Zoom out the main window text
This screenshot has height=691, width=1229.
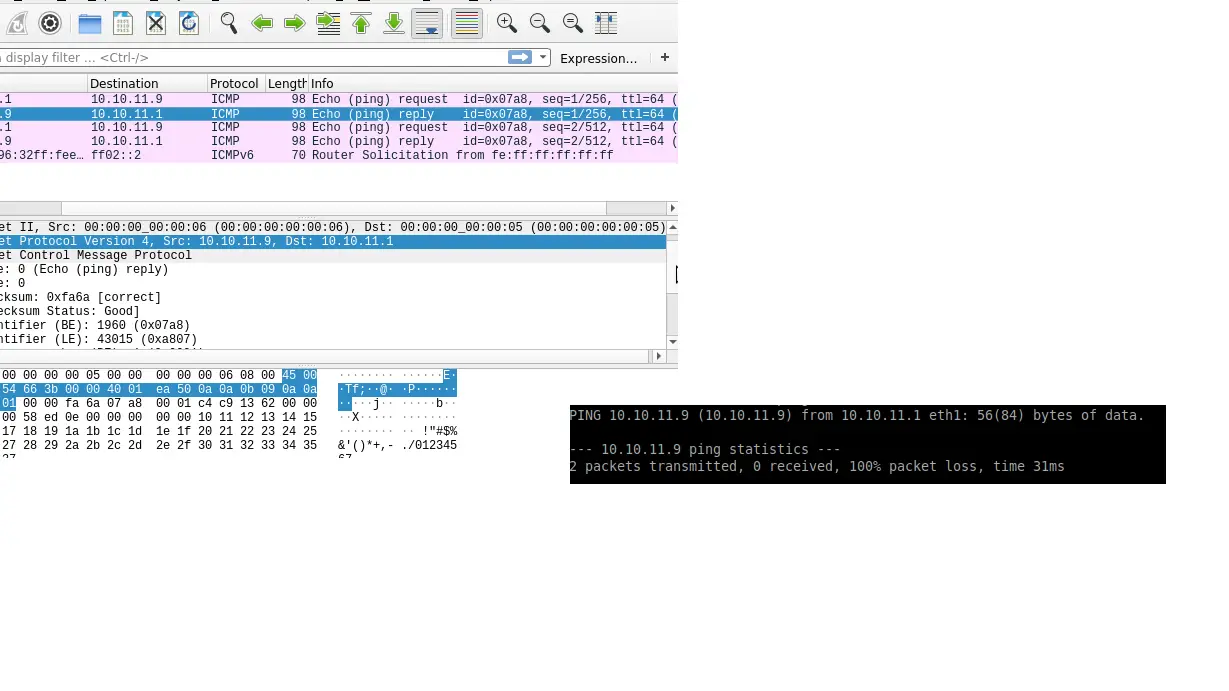click(x=540, y=23)
